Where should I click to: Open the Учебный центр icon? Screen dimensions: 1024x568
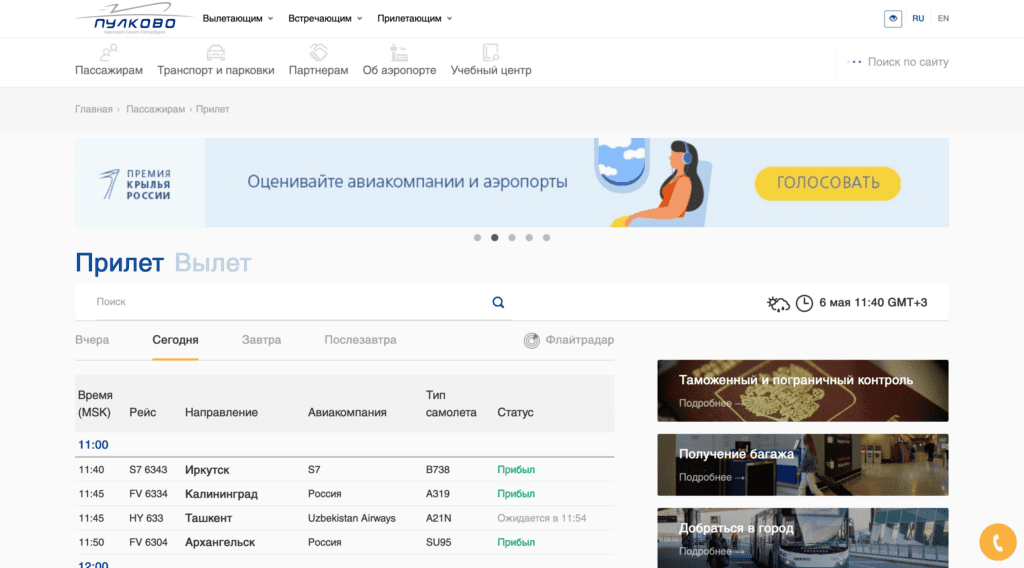pos(490,52)
